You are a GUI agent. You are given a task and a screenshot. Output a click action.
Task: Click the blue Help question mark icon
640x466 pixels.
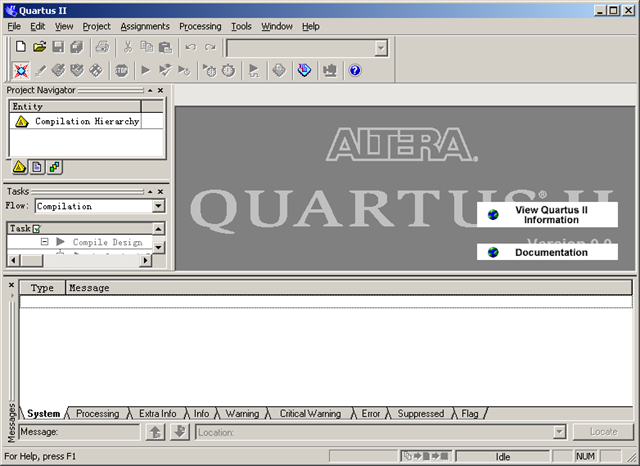pos(354,70)
